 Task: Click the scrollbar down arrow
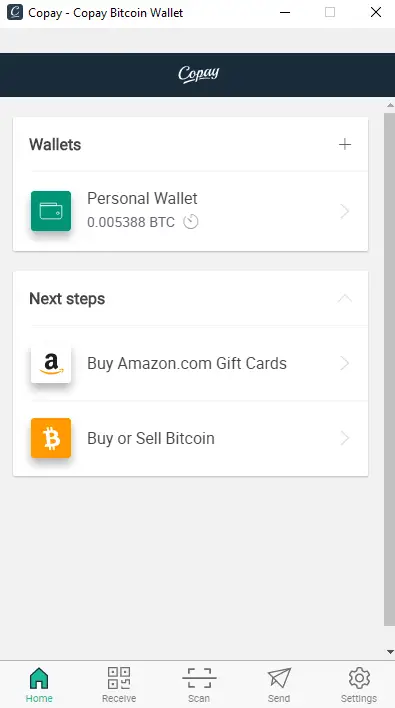(390, 652)
